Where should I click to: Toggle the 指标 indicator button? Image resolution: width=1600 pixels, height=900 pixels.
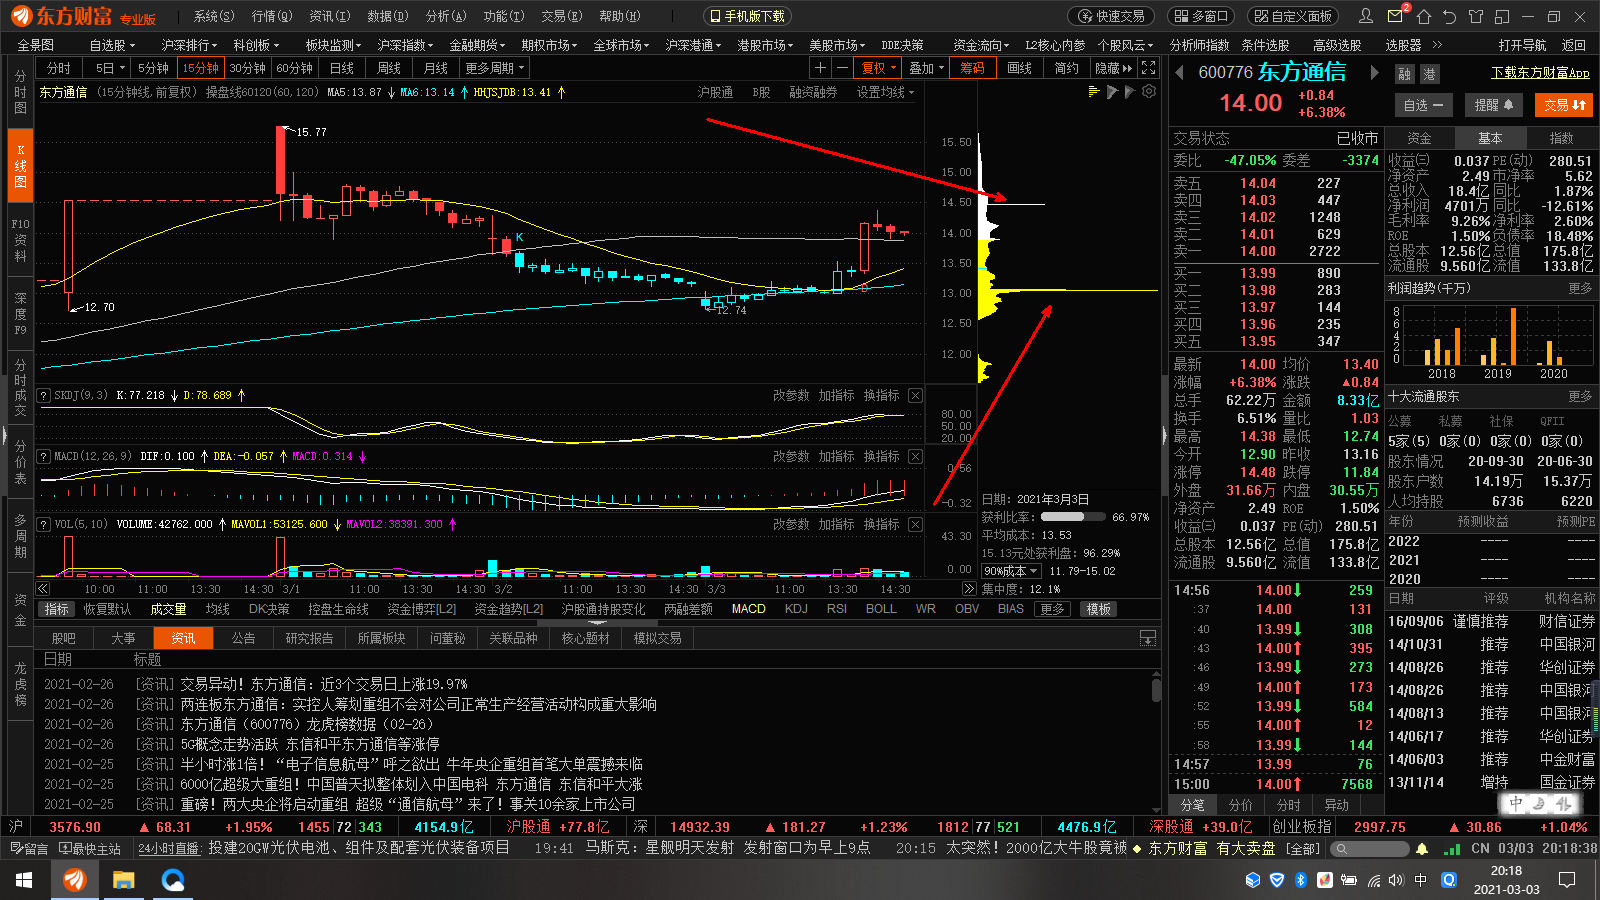click(x=57, y=609)
